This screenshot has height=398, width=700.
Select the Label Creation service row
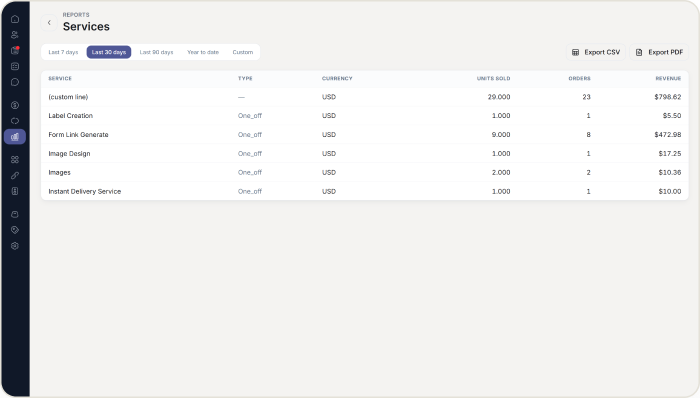point(365,116)
